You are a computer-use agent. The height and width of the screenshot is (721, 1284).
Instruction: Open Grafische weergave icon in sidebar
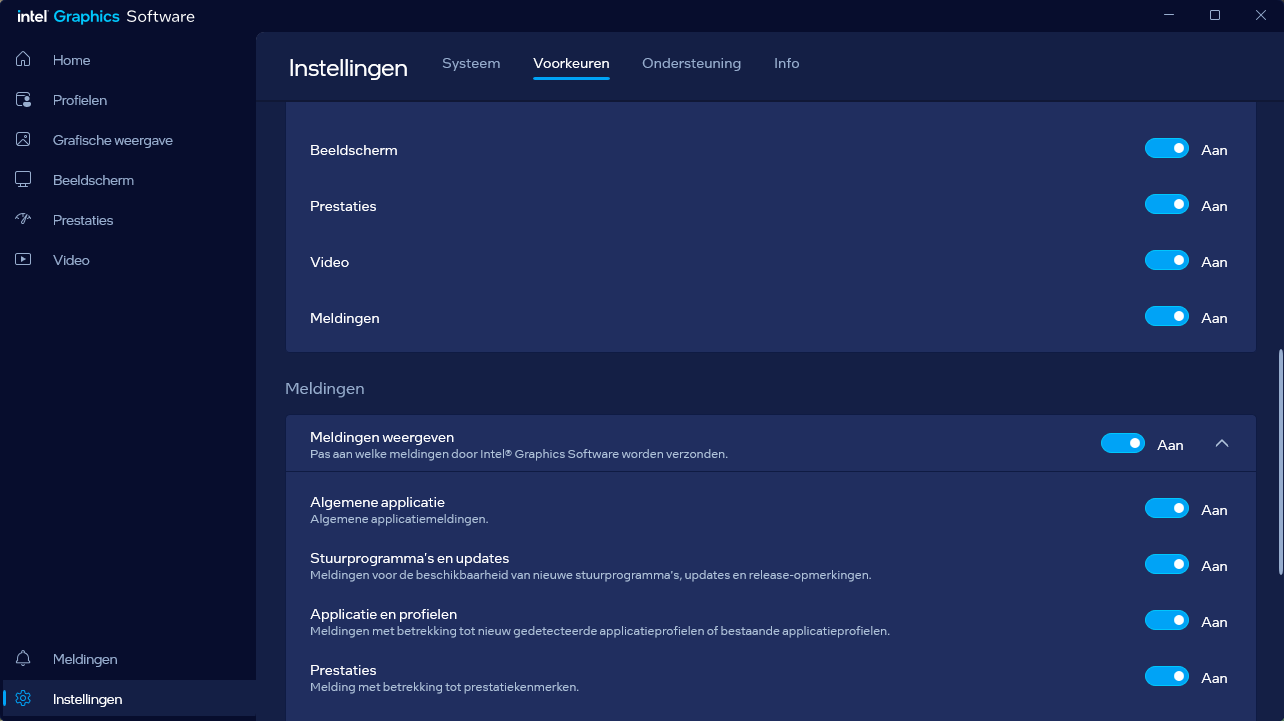coord(23,140)
